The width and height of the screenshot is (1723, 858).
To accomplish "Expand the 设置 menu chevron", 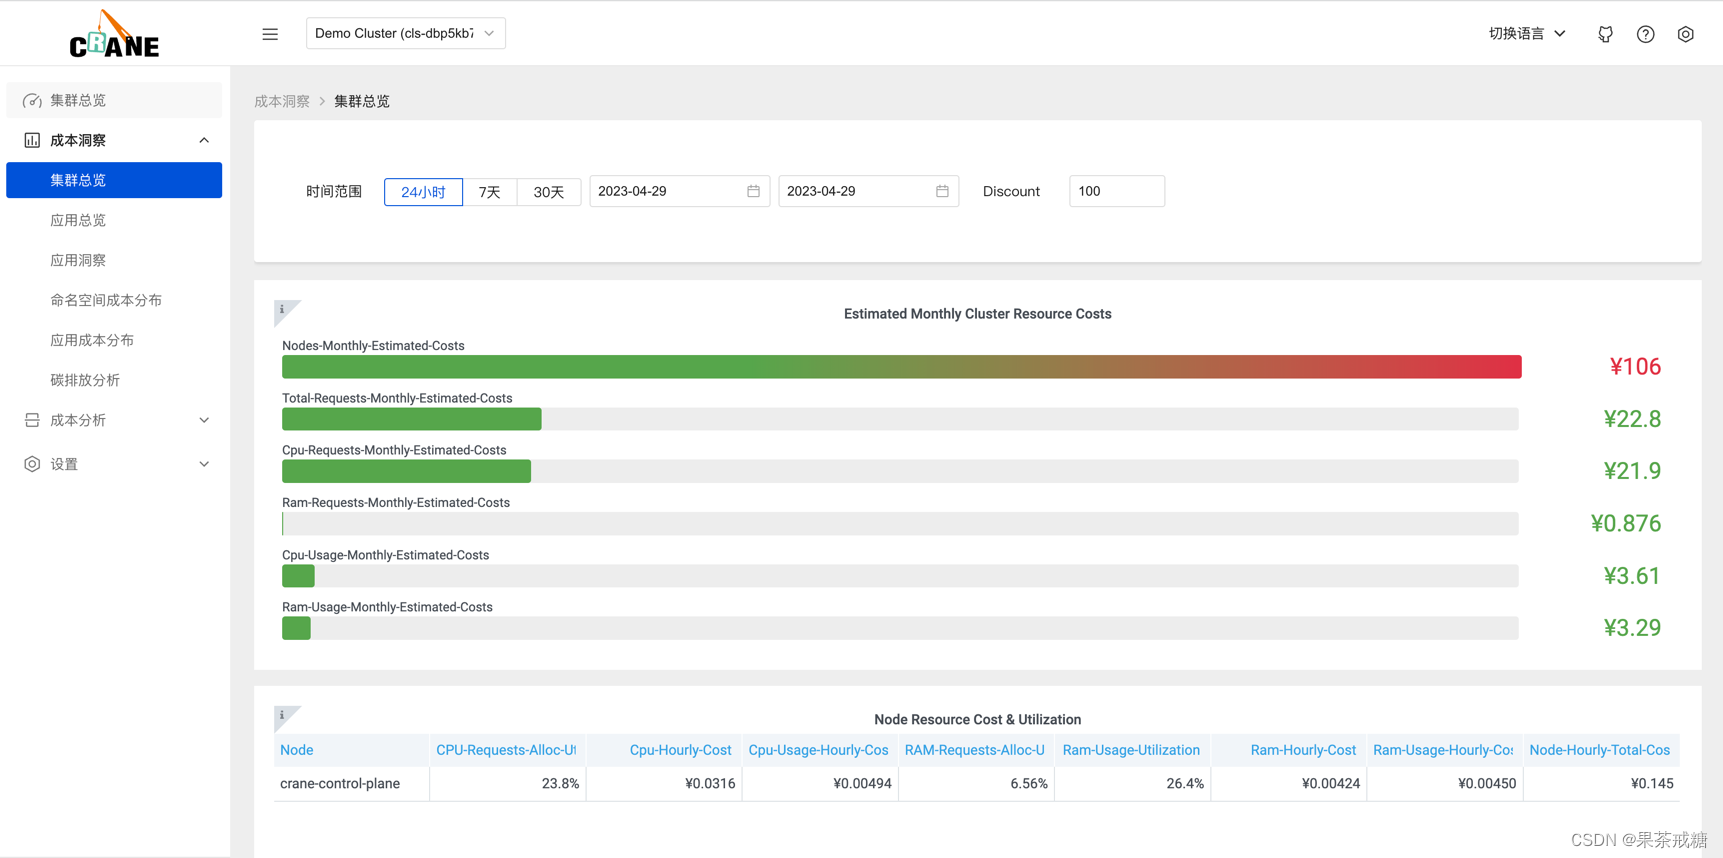I will (x=204, y=464).
